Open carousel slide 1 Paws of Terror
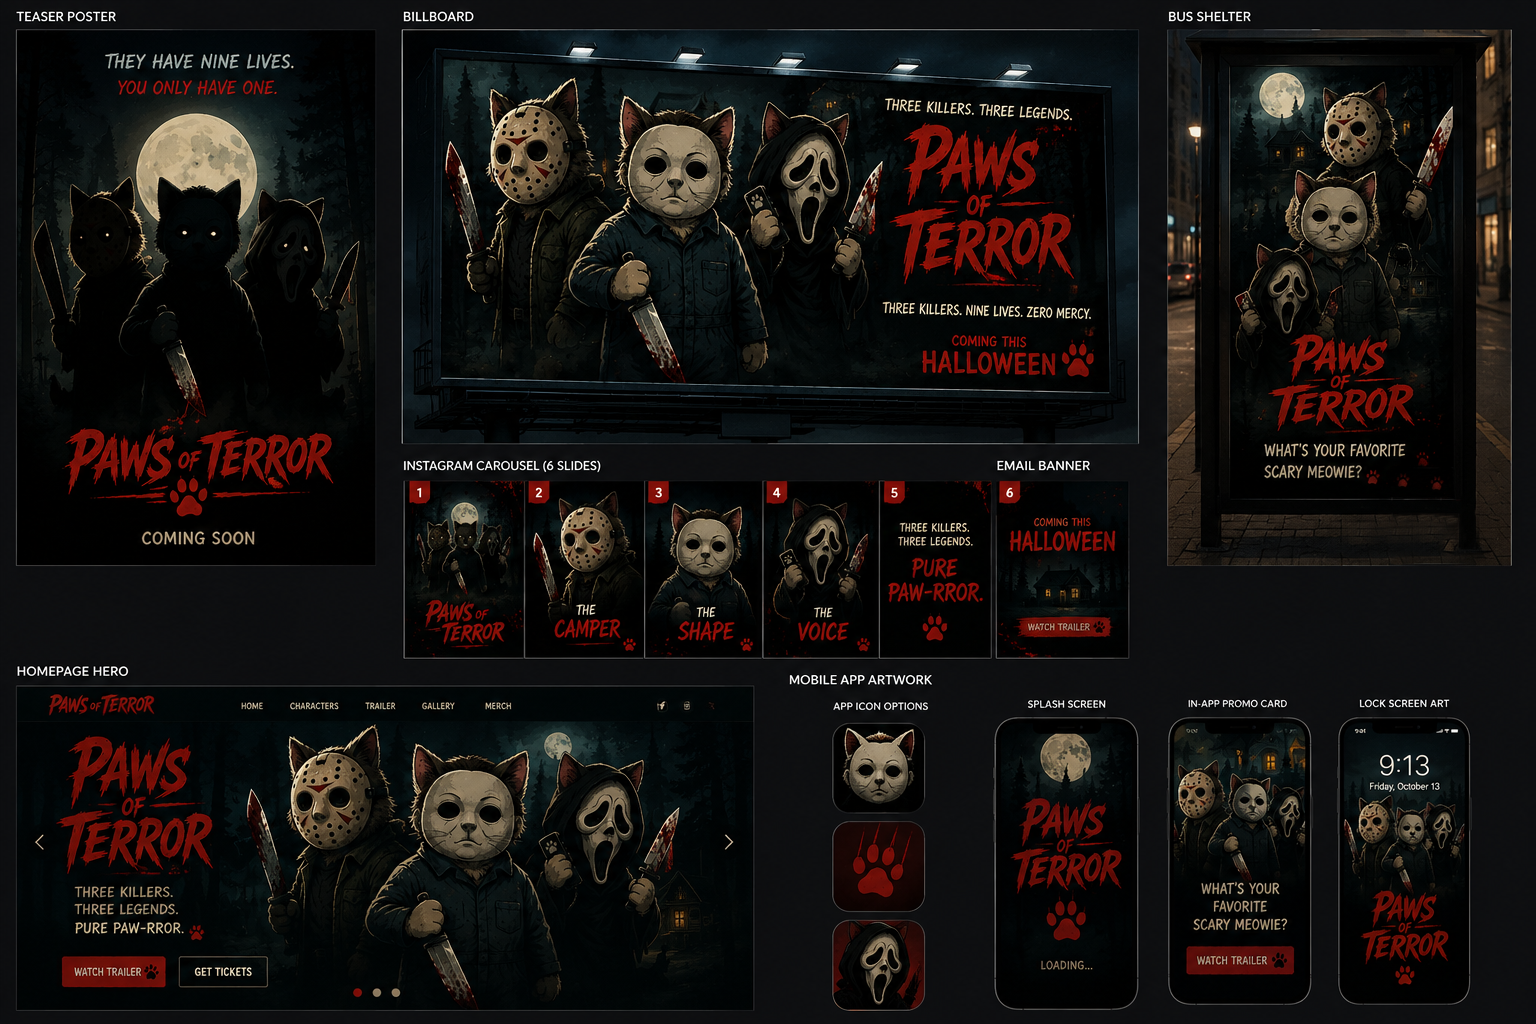Image resolution: width=1536 pixels, height=1024 pixels. click(x=464, y=569)
